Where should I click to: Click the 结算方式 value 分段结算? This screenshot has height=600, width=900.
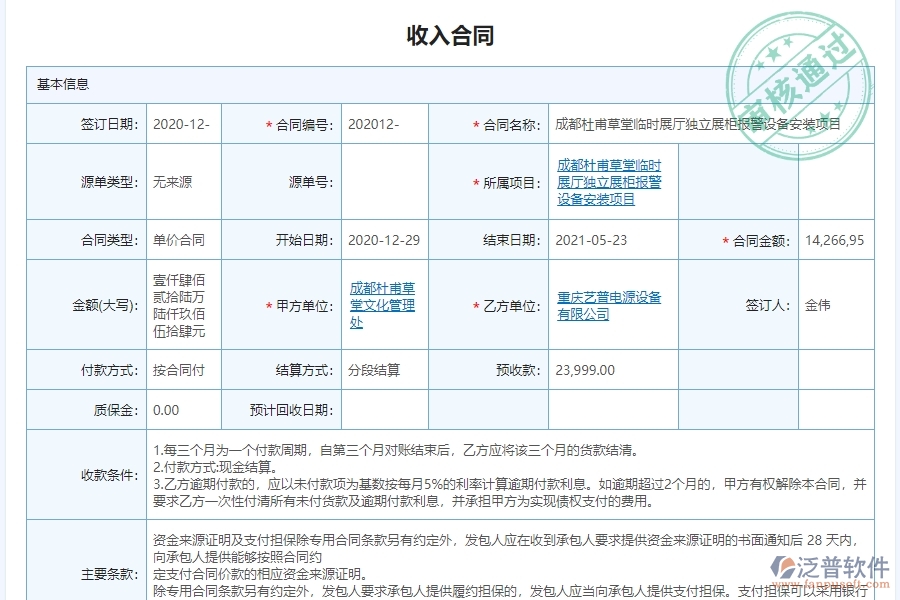[x=376, y=369]
